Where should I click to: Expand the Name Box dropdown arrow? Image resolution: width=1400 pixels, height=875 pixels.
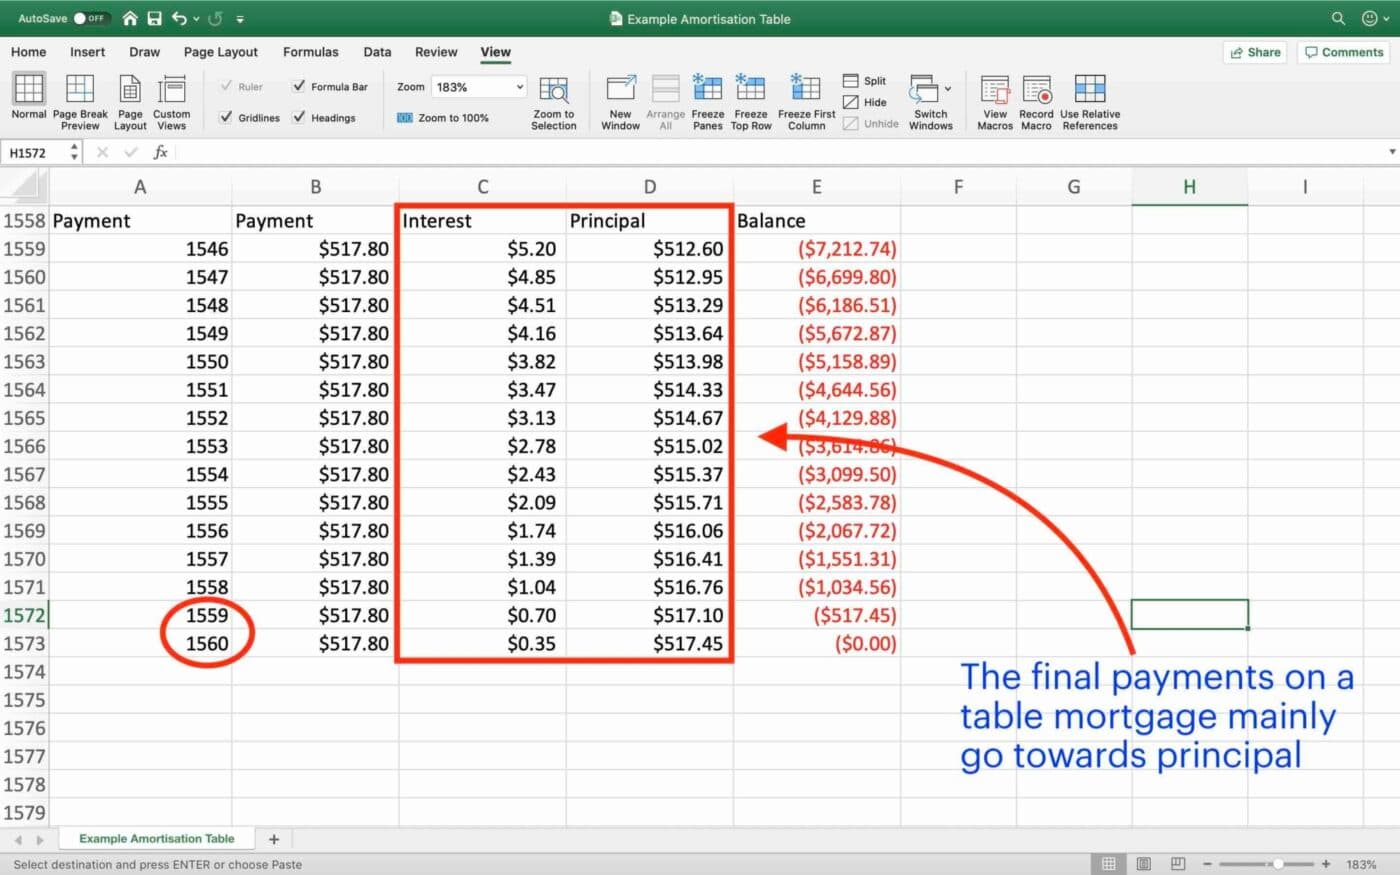tap(73, 151)
